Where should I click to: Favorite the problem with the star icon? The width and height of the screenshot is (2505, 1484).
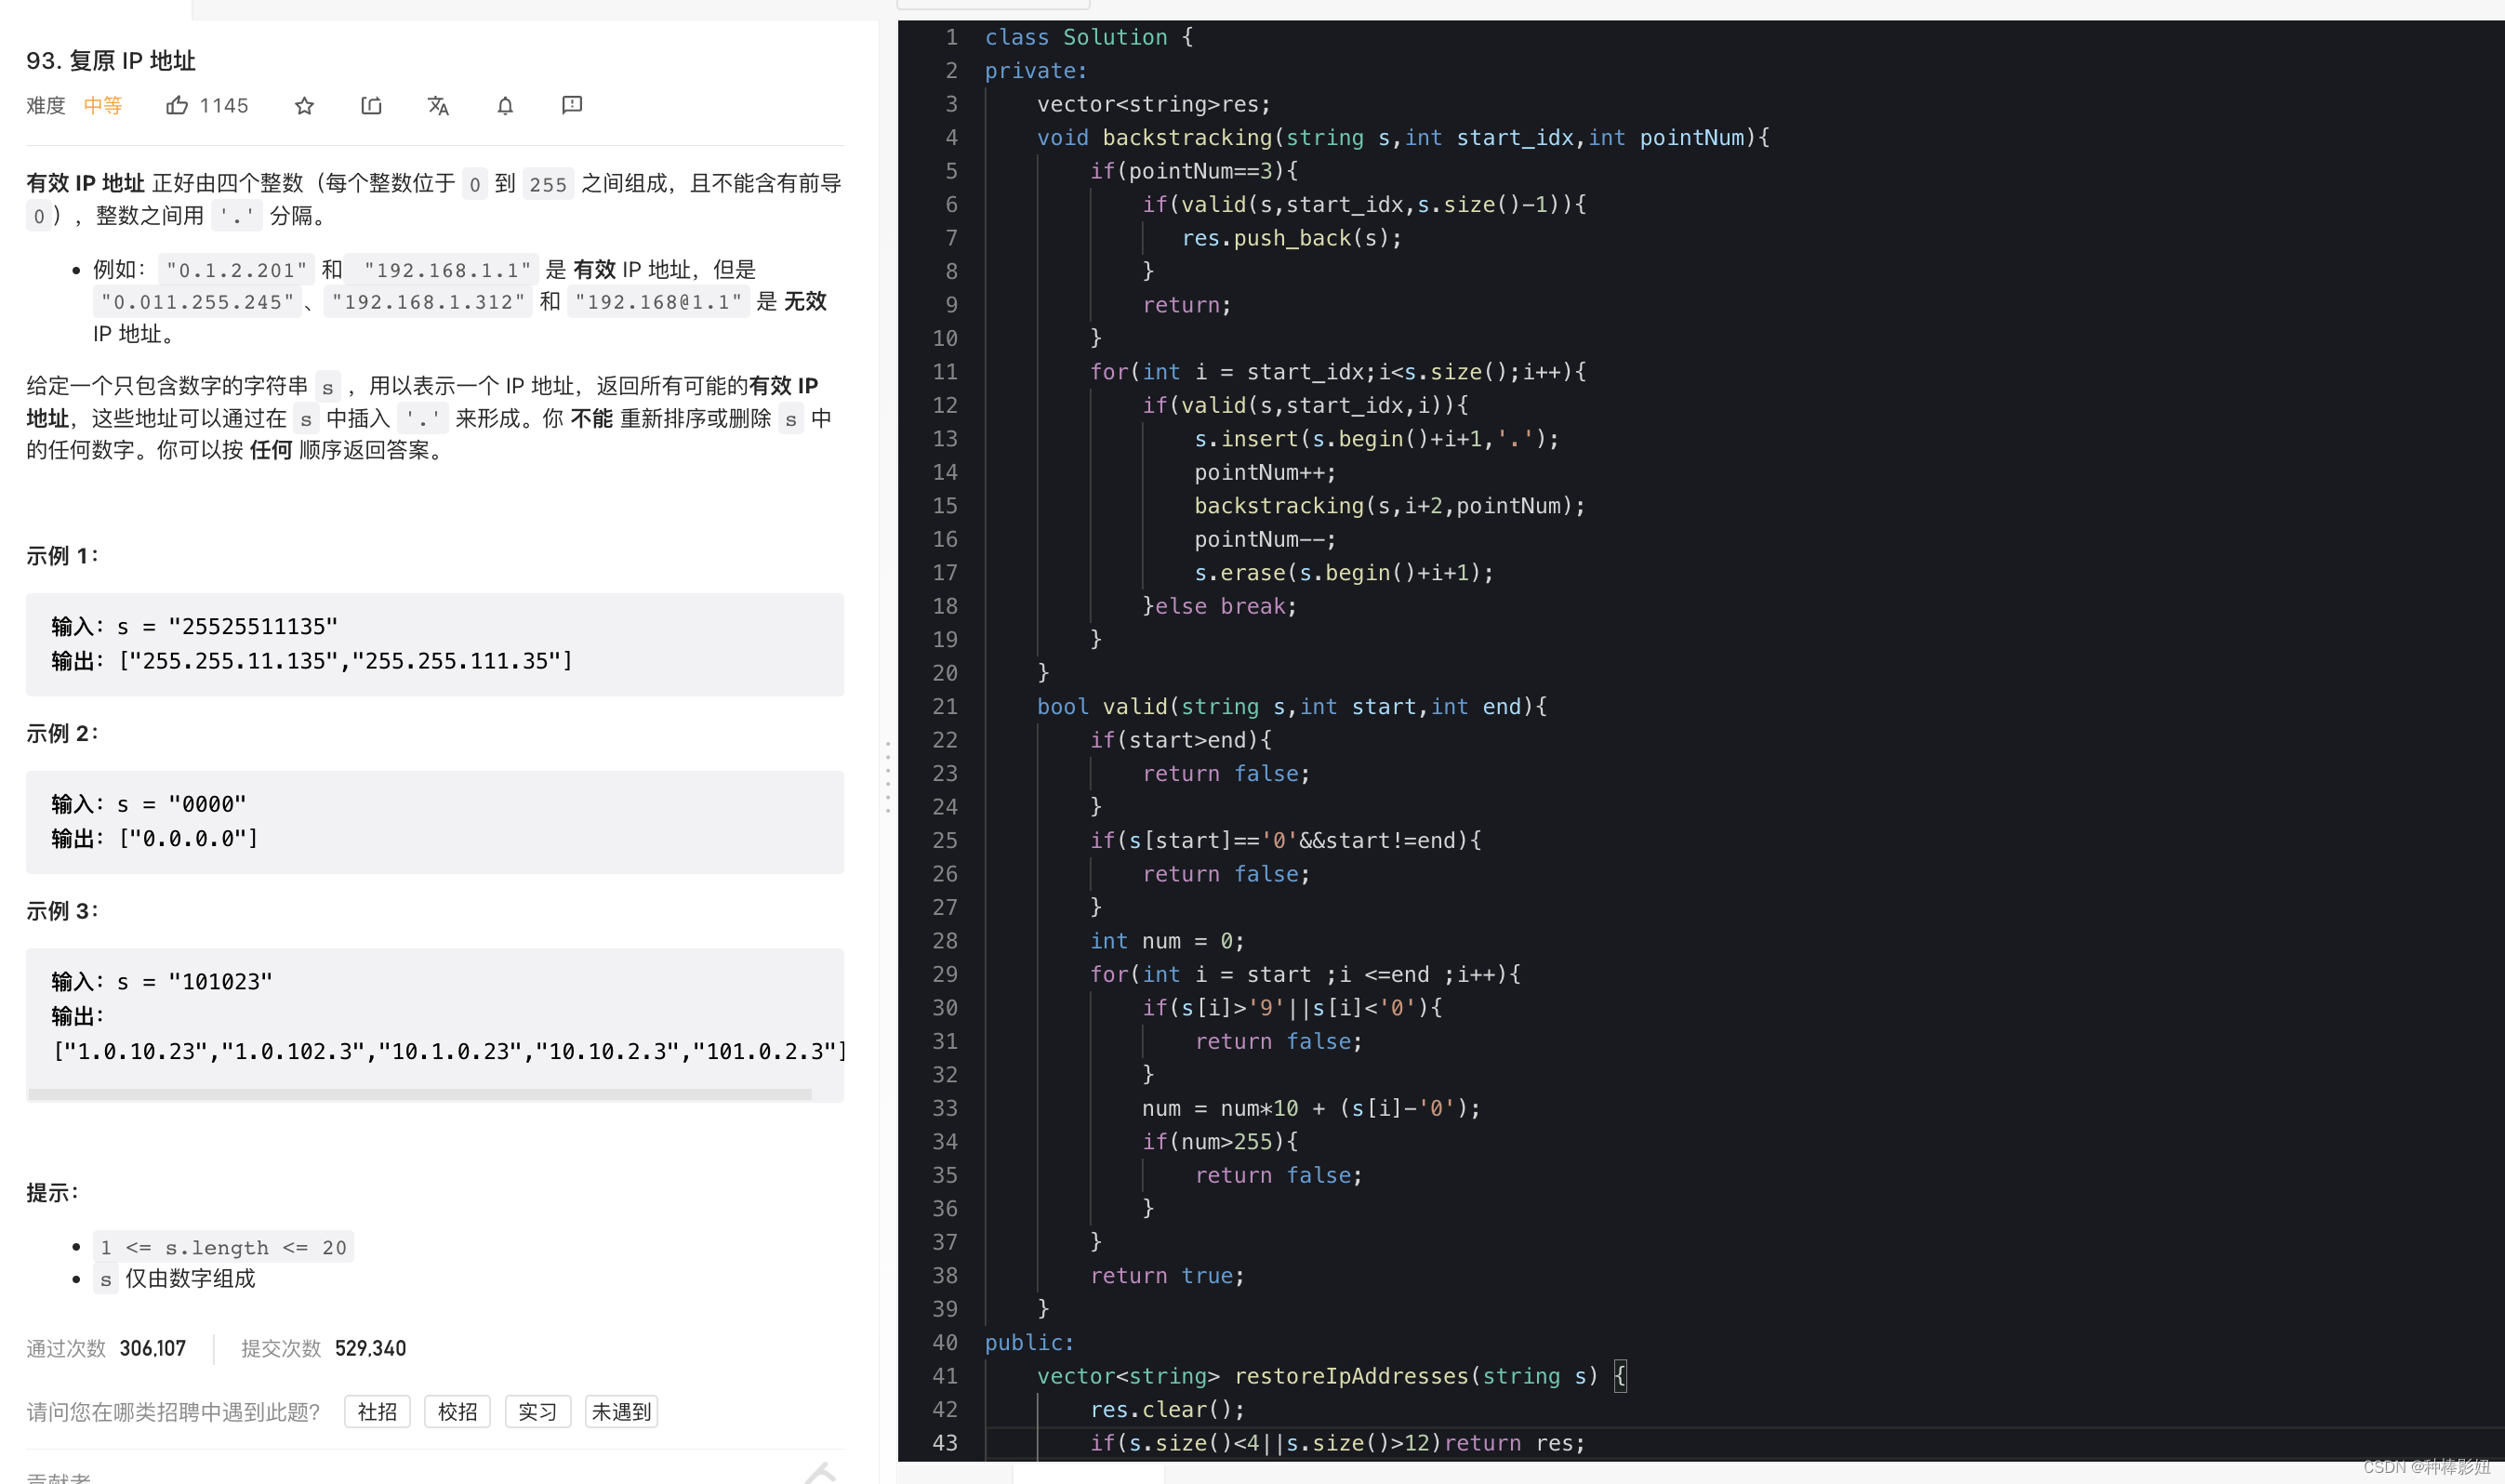pyautogui.click(x=304, y=105)
